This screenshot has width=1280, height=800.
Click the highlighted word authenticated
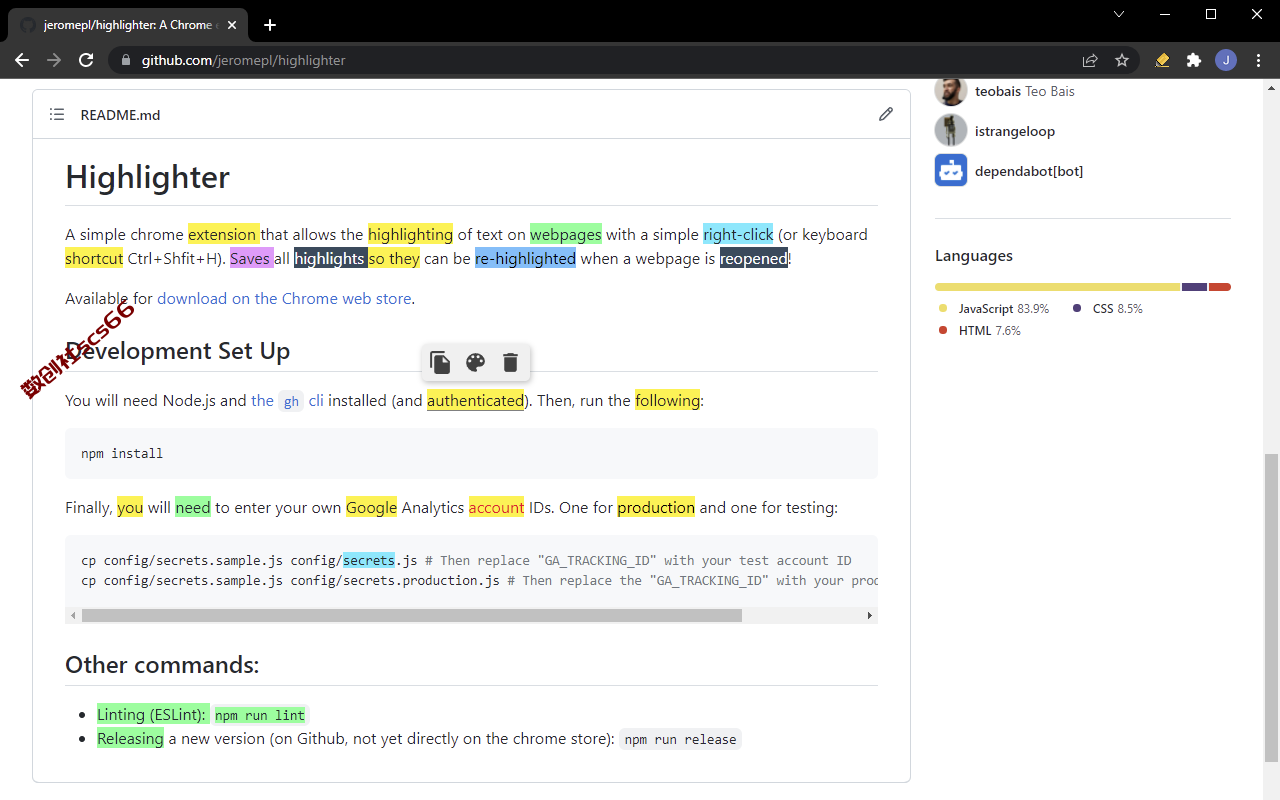click(x=475, y=400)
